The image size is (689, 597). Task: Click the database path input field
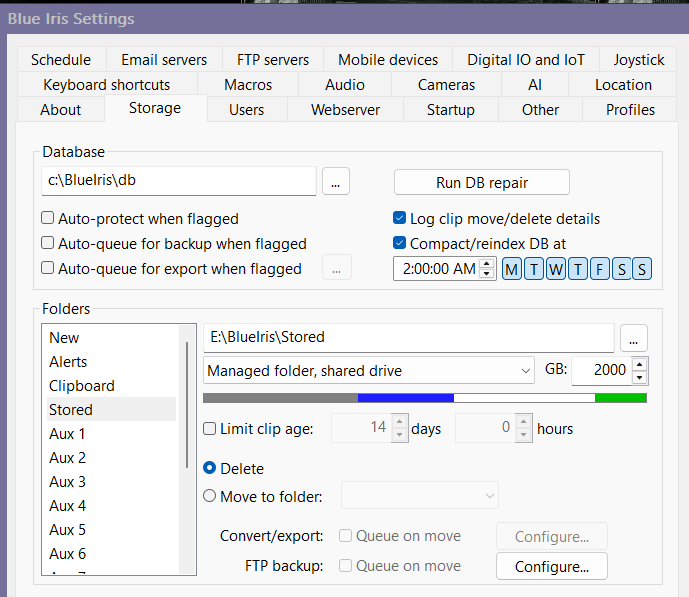click(179, 181)
